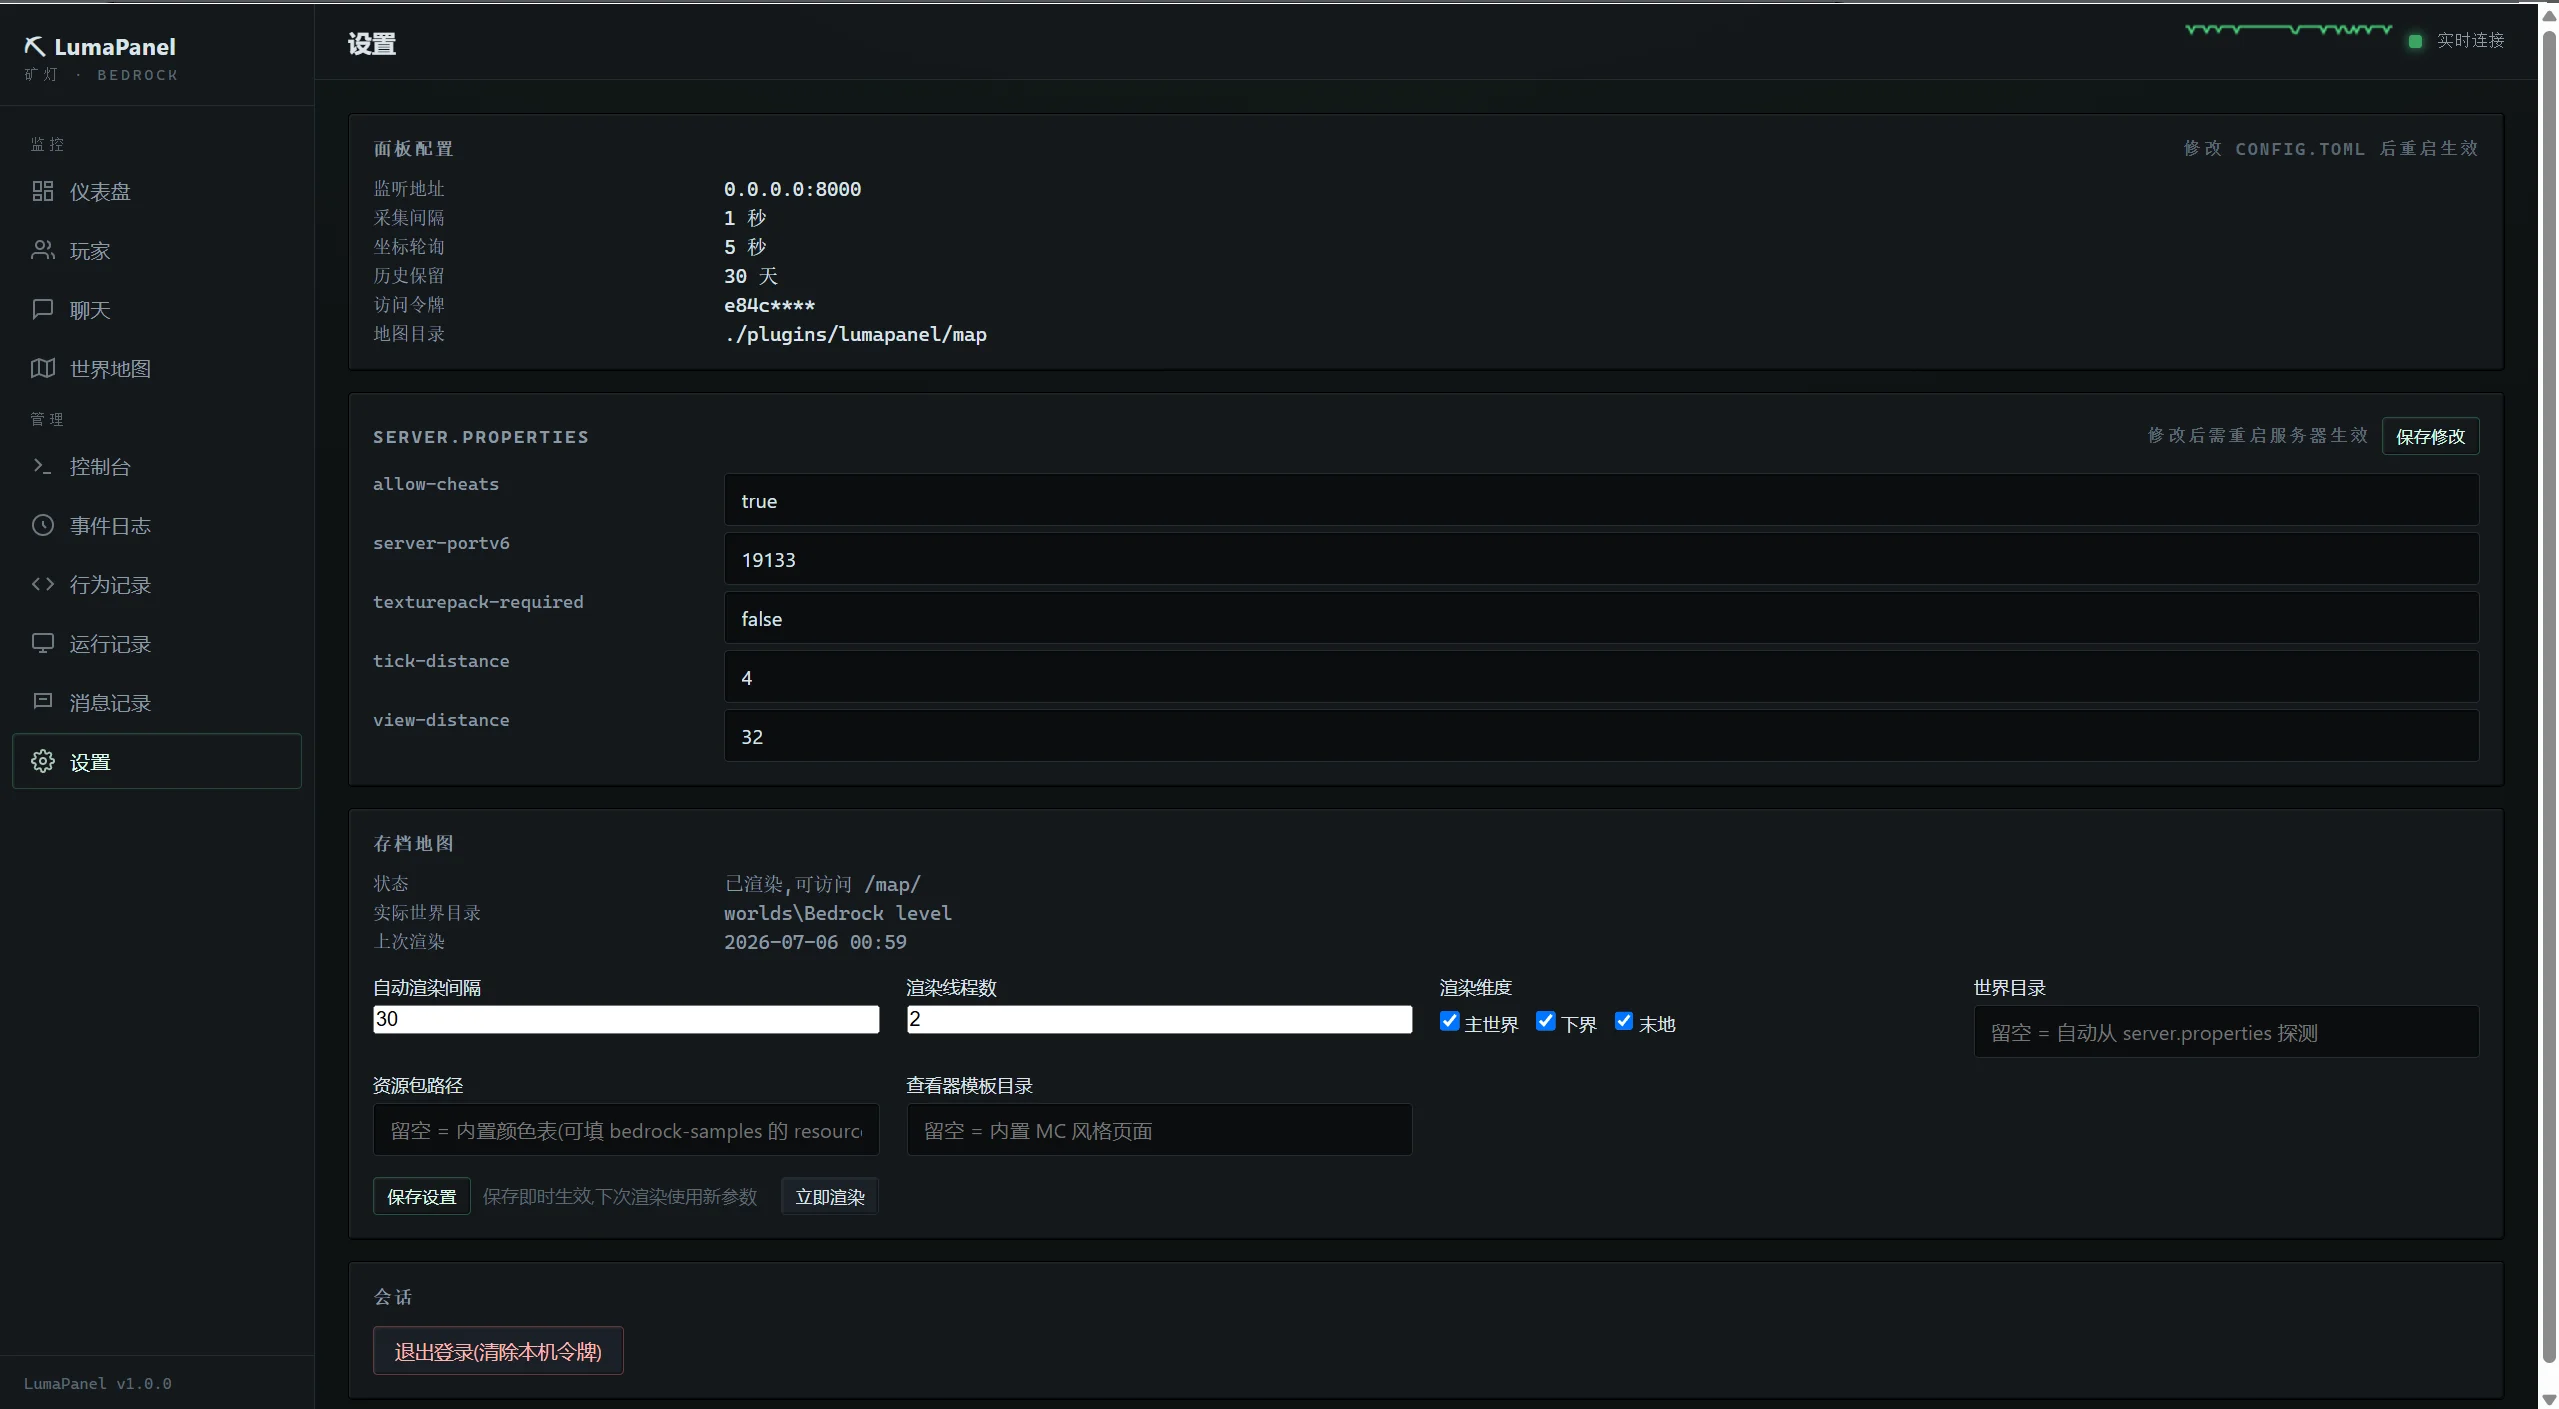Uncheck the 末地 end dimension checkbox
This screenshot has width=2559, height=1409.
pos(1623,1021)
